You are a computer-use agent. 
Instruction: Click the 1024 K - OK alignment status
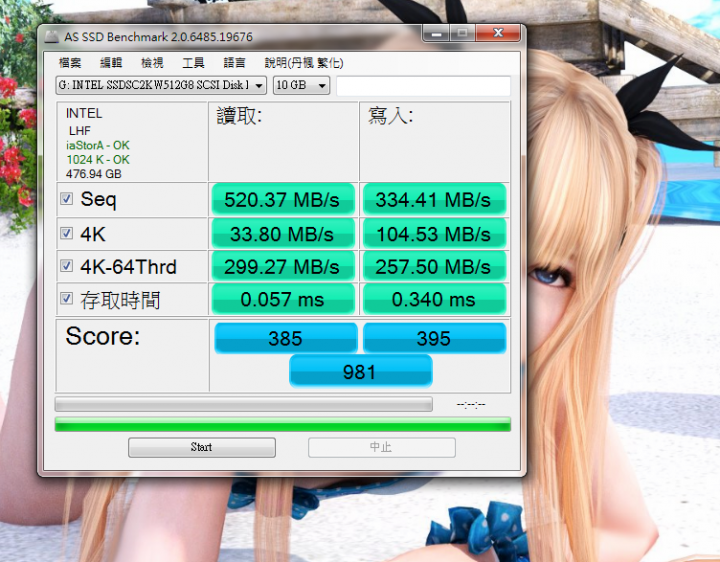pos(98,160)
